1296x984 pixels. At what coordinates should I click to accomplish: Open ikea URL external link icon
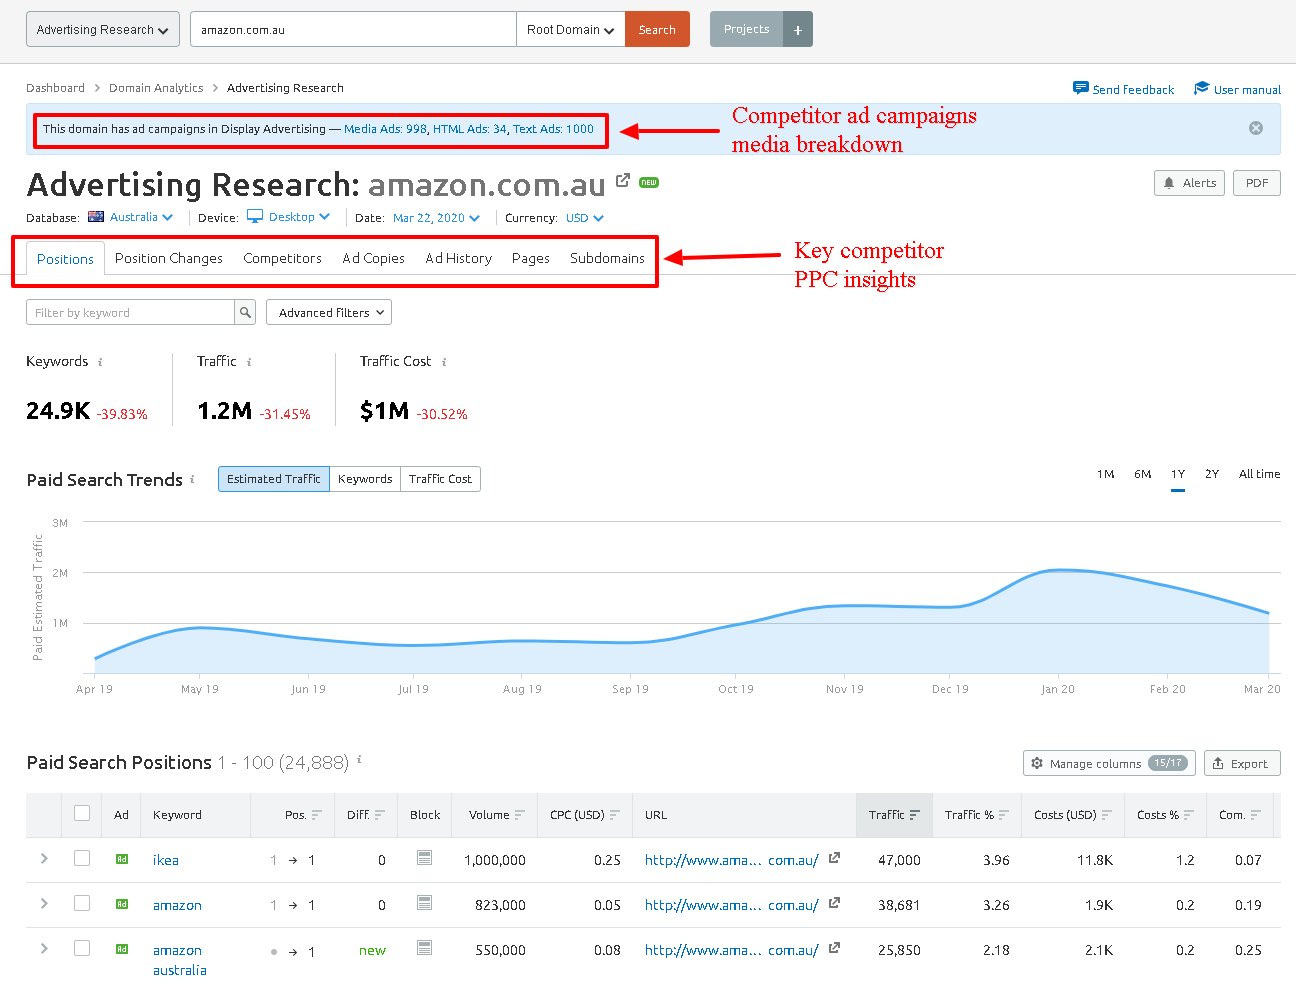pos(835,858)
